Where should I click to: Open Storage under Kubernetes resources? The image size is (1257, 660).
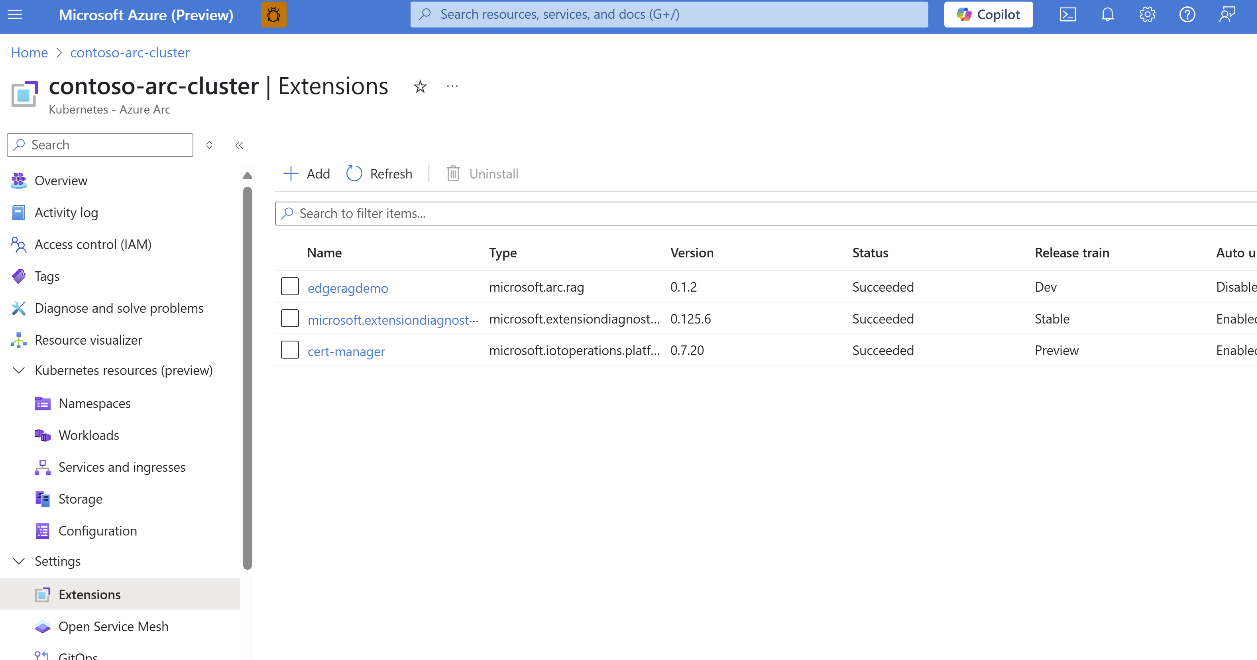coord(80,500)
